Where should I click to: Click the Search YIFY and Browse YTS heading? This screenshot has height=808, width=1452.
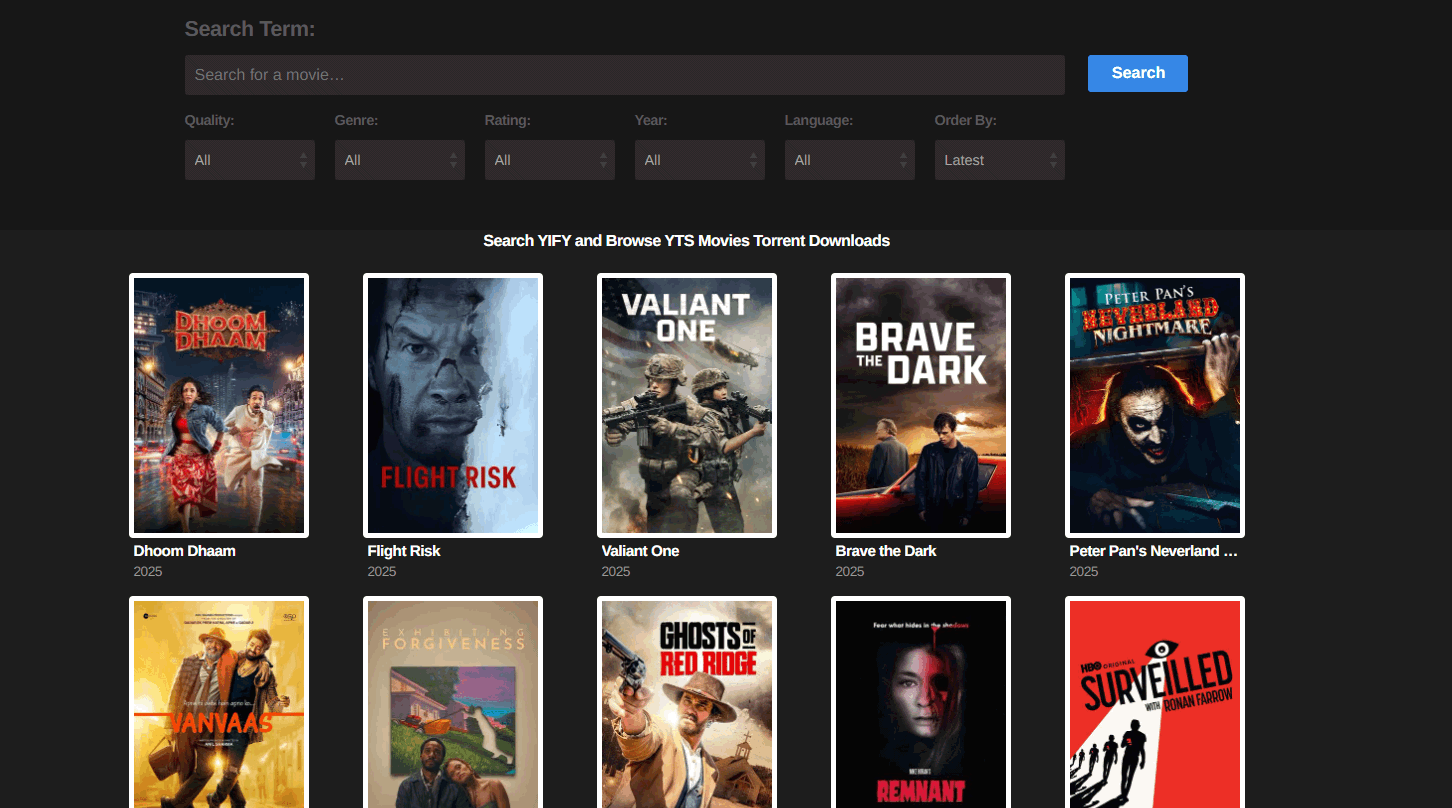pyautogui.click(x=687, y=241)
